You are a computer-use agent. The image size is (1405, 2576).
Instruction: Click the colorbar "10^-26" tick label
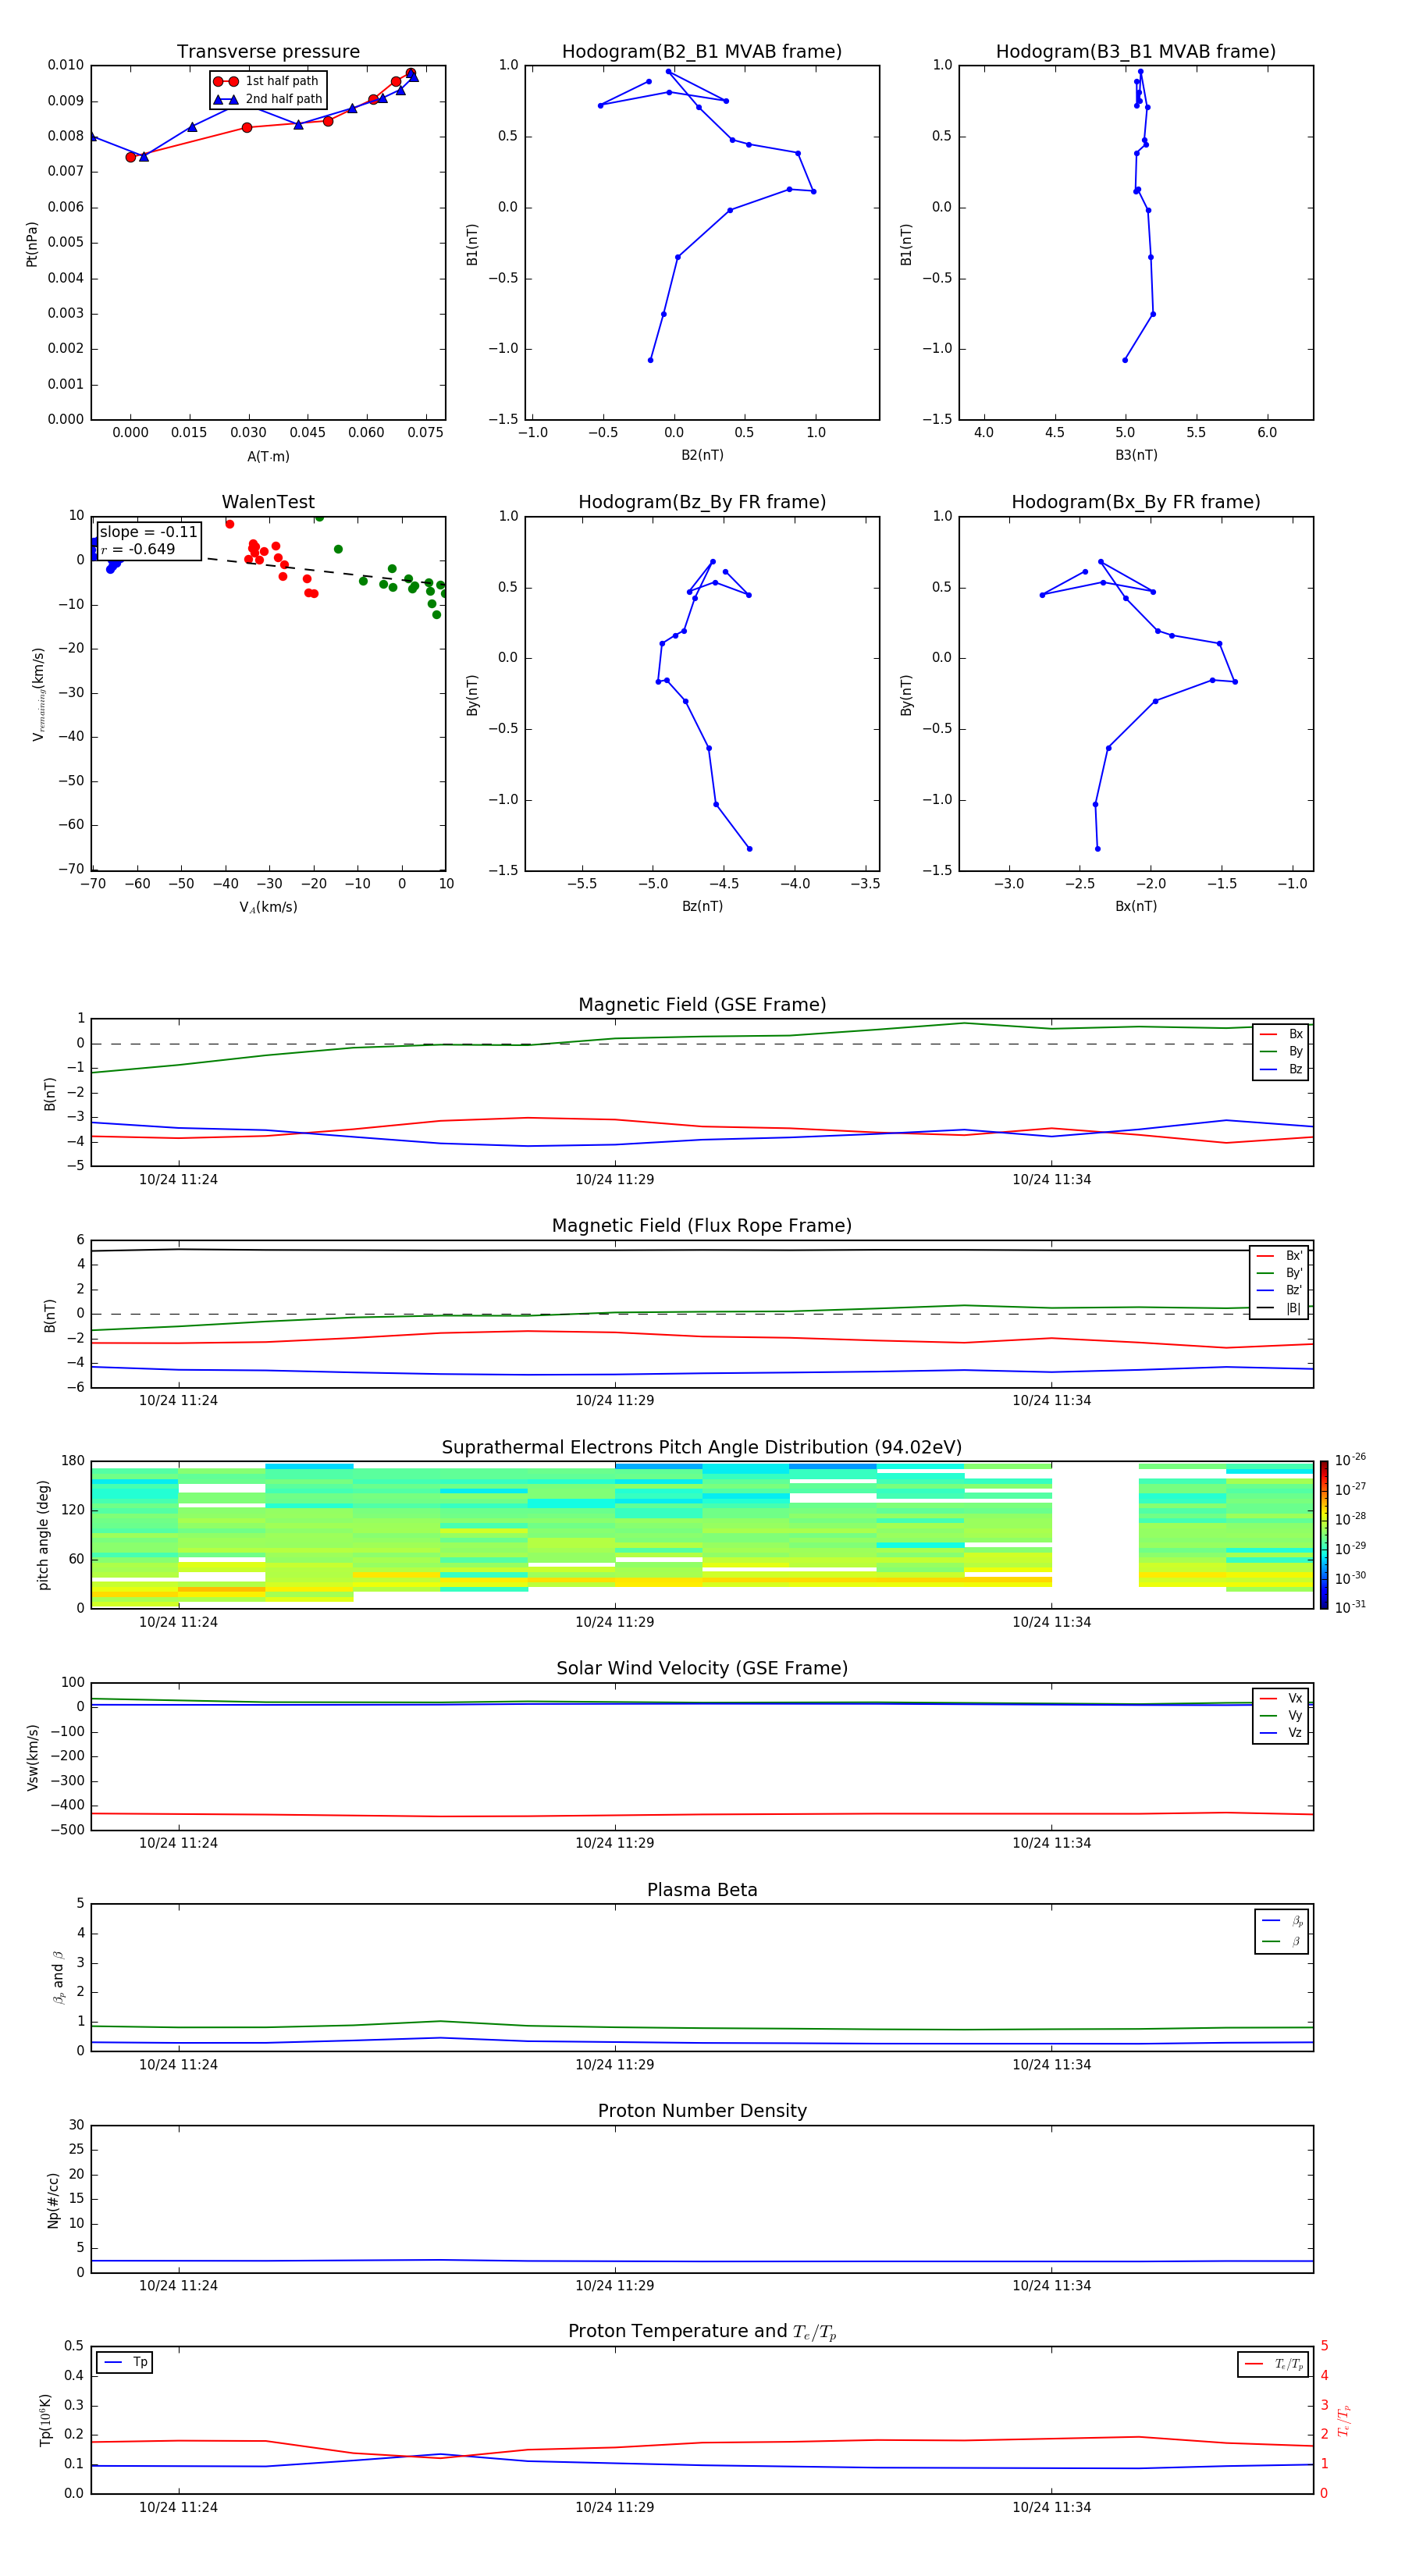1350,1460
